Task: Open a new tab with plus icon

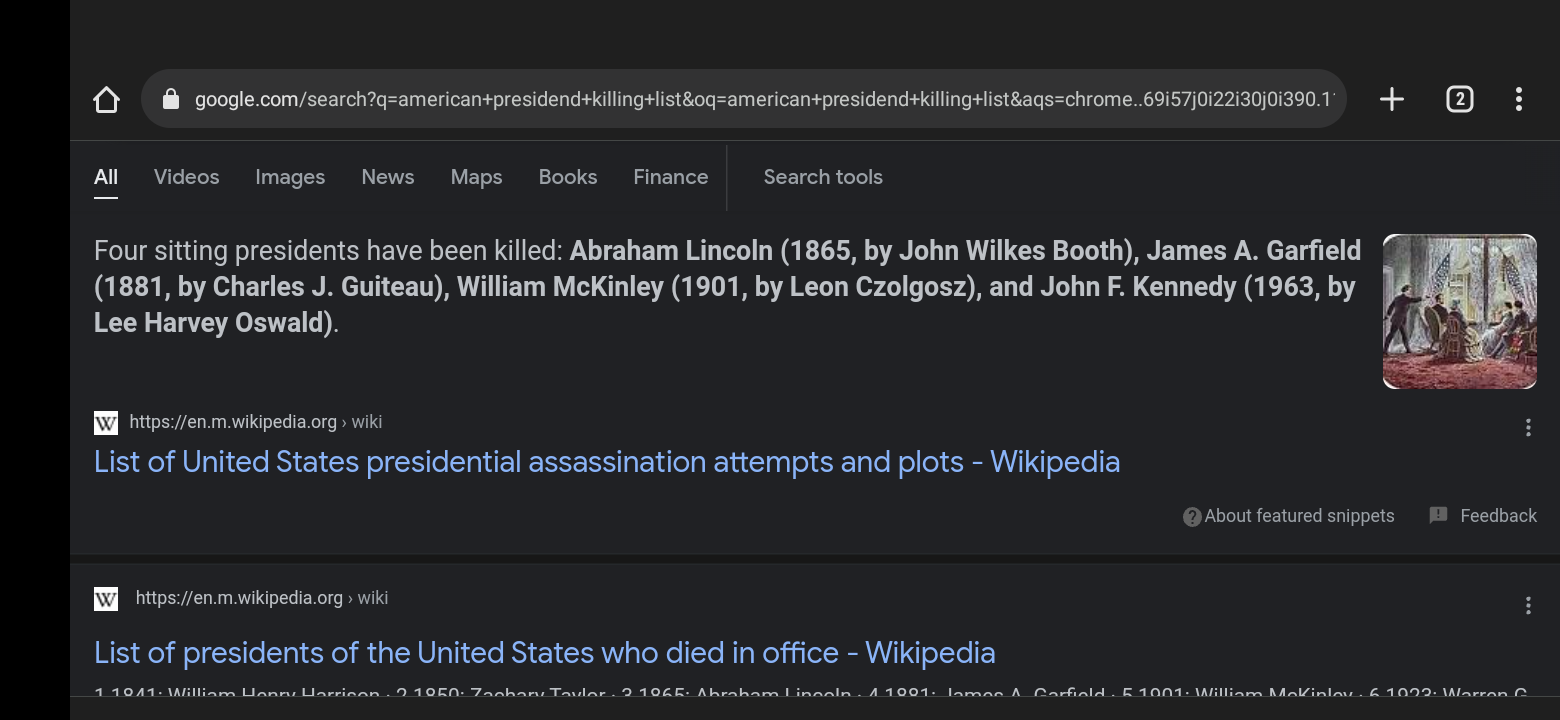Action: (1391, 99)
